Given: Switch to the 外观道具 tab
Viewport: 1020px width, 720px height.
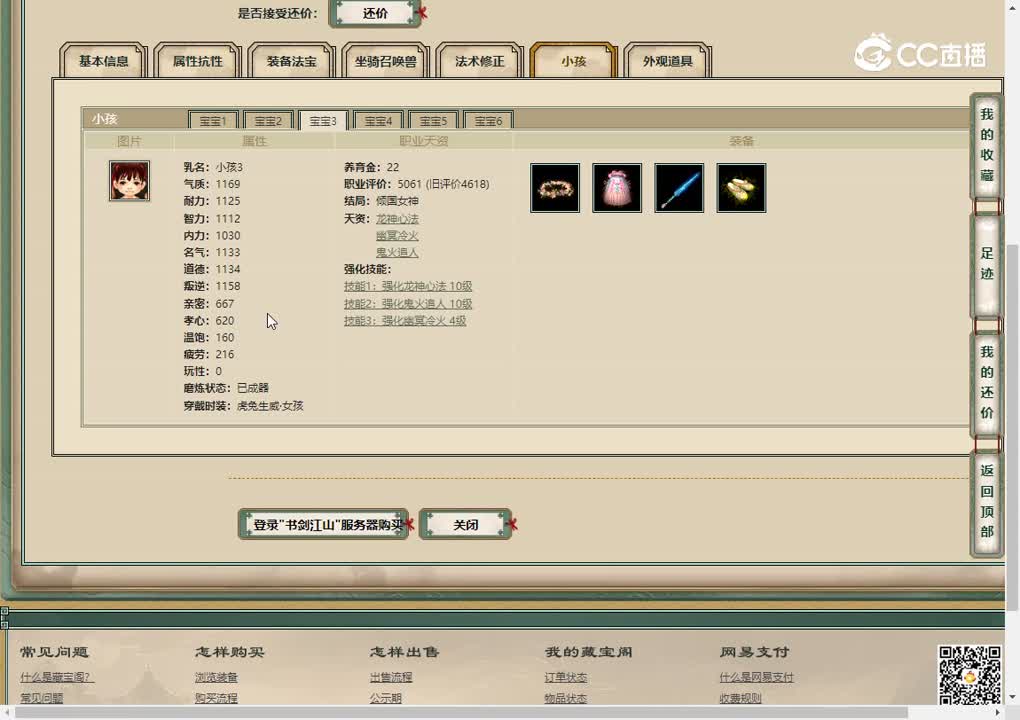Looking at the screenshot, I should [x=668, y=60].
